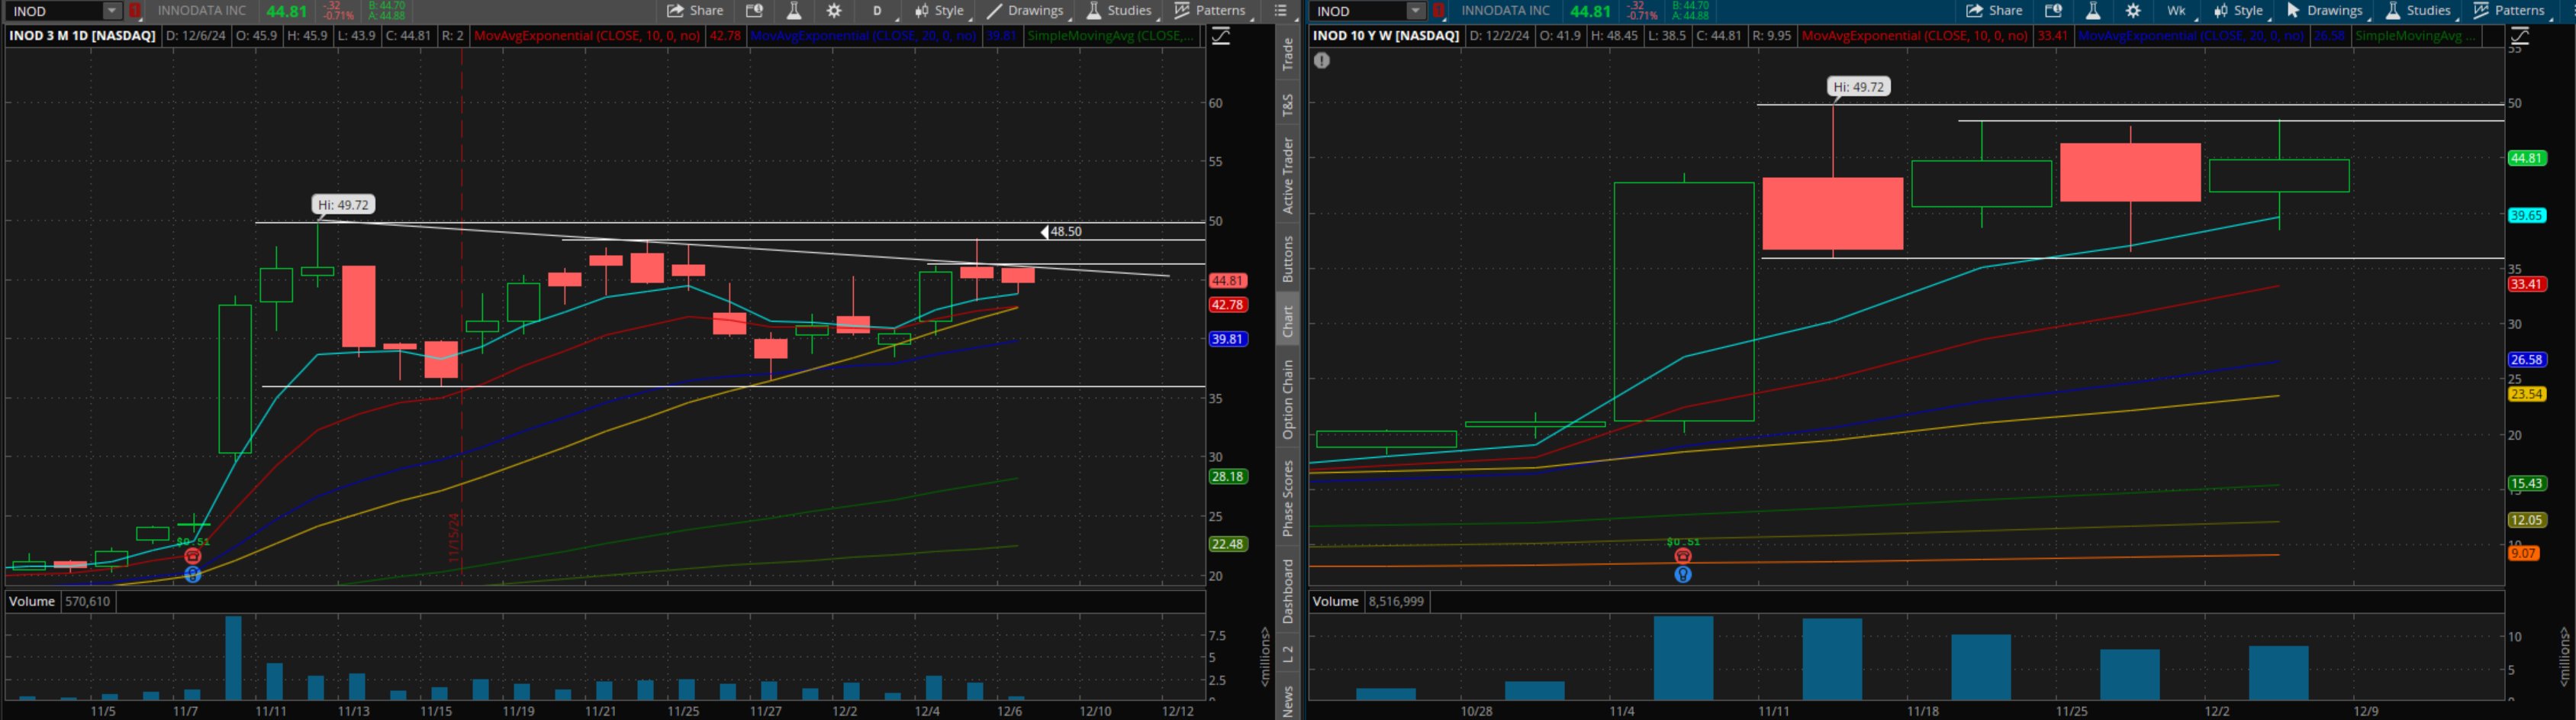Click red earnings marker on left daily chart
This screenshot has width=2576, height=720.
[x=193, y=556]
